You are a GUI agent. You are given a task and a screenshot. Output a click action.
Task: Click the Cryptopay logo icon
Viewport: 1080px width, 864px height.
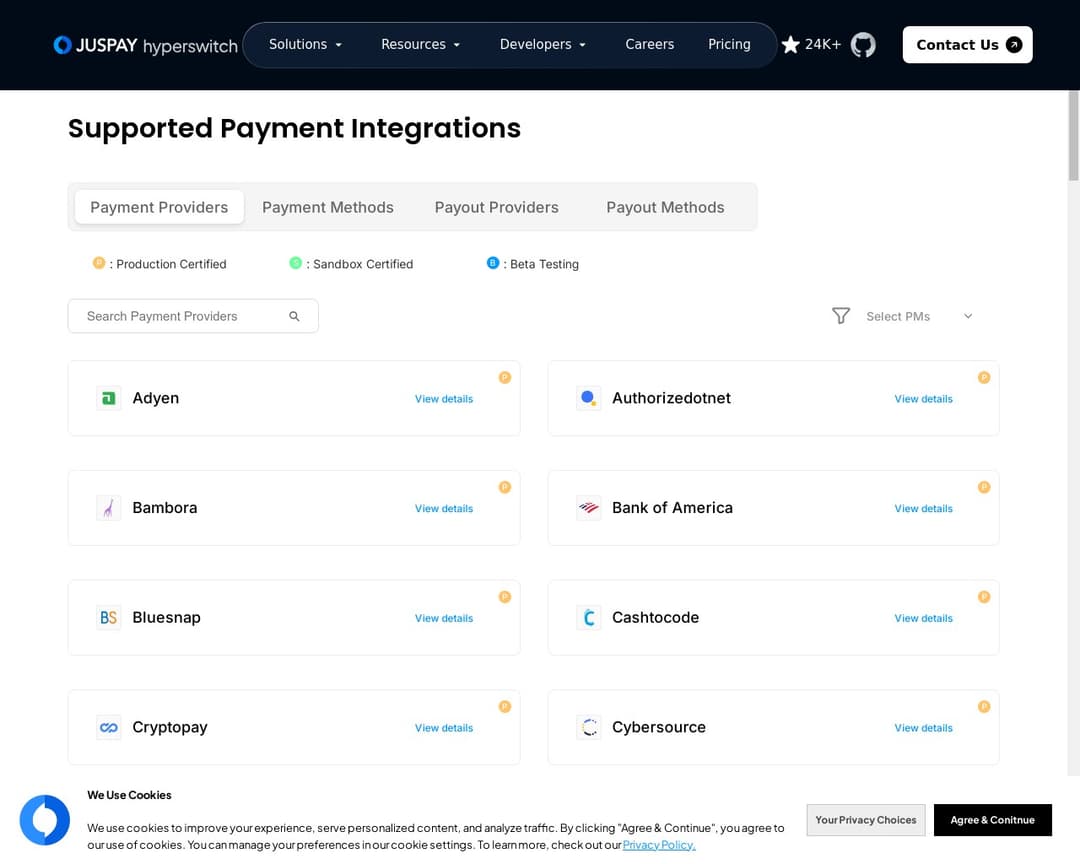click(109, 727)
